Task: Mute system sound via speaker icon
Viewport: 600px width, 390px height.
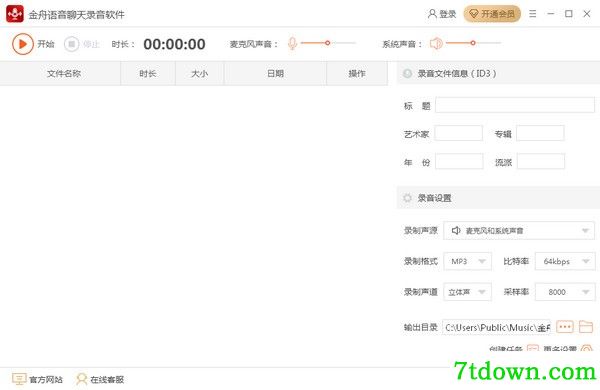Action: (436, 44)
